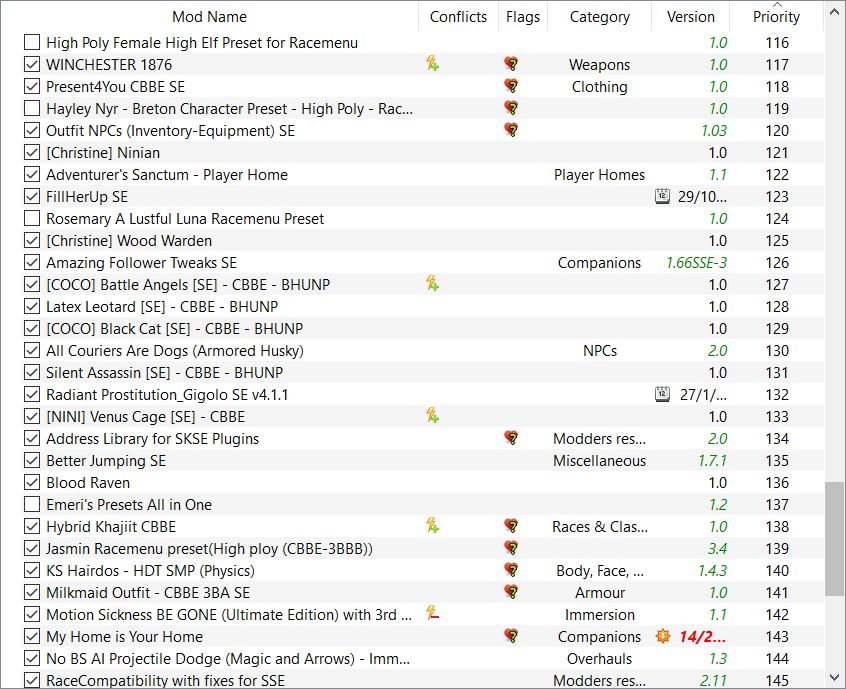Click the red 14/2... version text
The image size is (846, 689).
[x=702, y=637]
